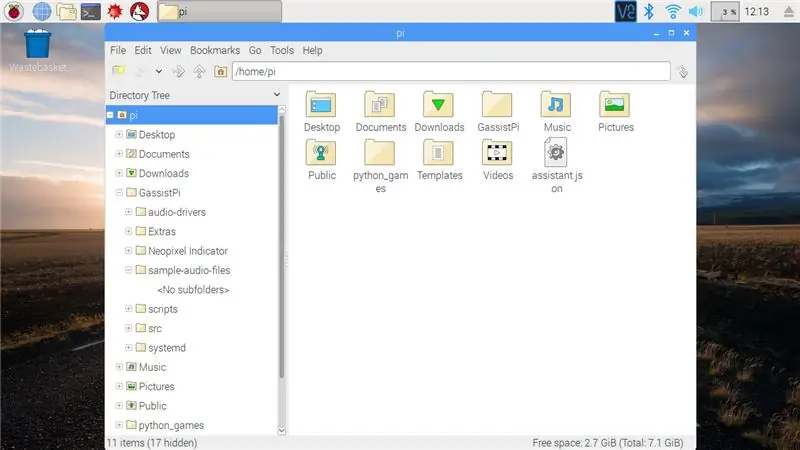
Task: Click the new folder toolbar icon
Action: (x=119, y=71)
